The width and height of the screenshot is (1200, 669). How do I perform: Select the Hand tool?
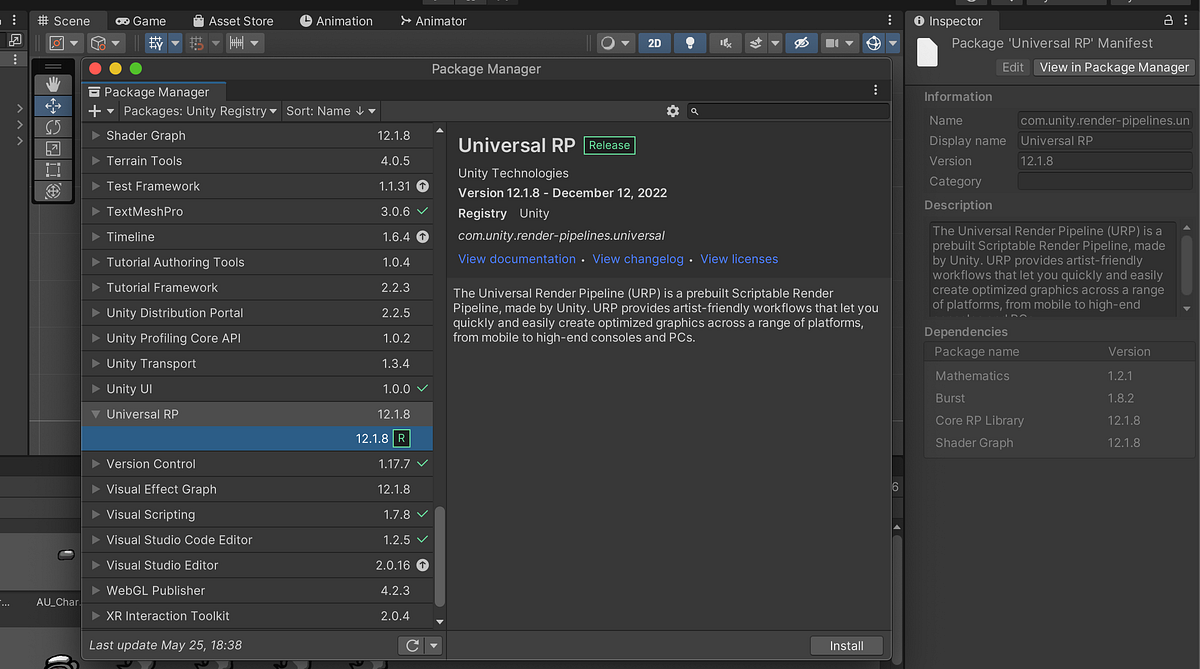[x=53, y=84]
